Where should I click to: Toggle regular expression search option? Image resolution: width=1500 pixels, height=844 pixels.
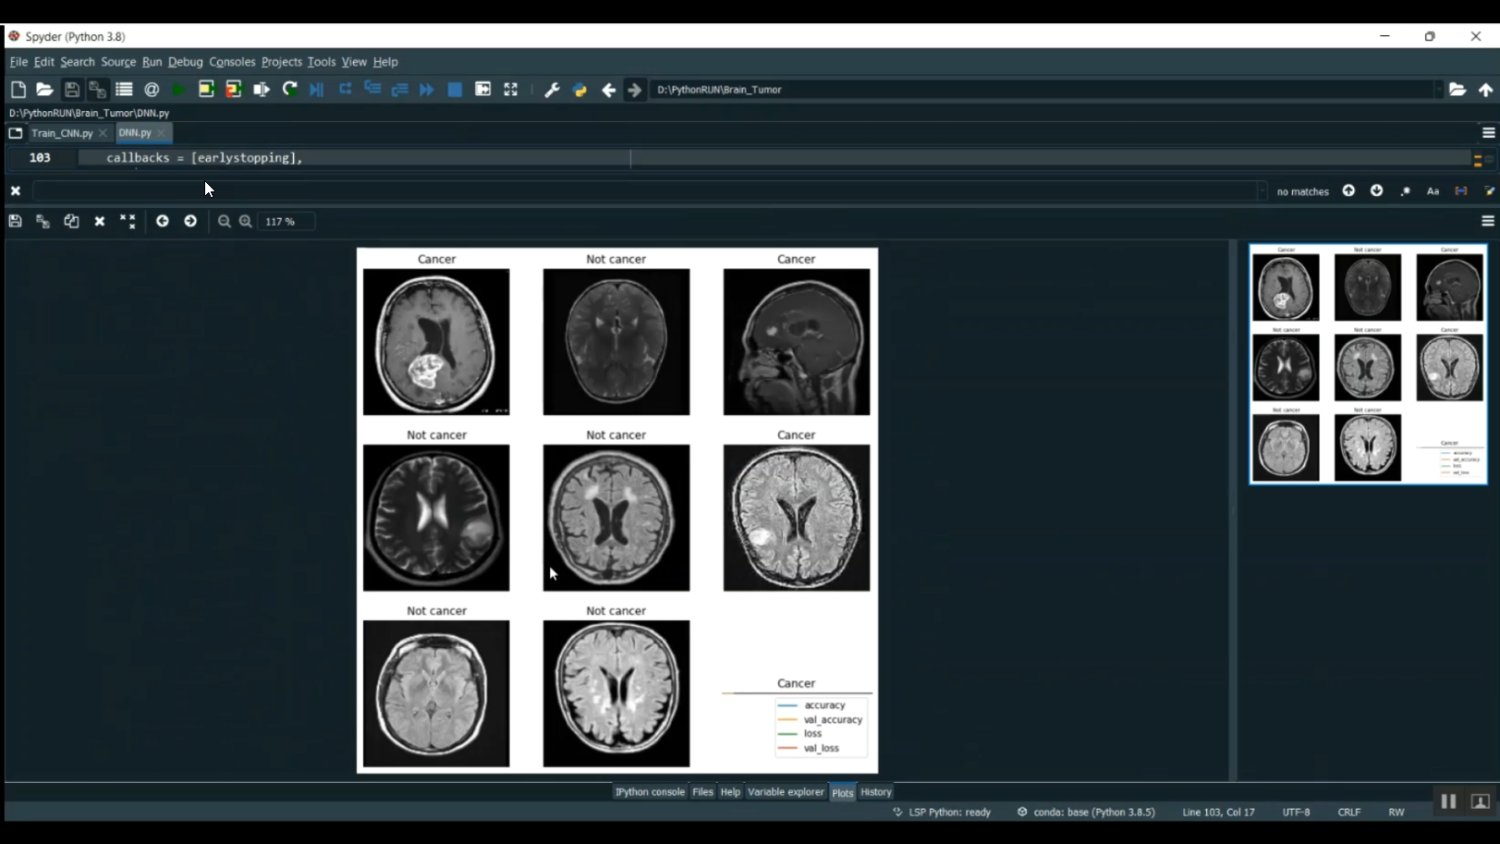[x=1405, y=191]
